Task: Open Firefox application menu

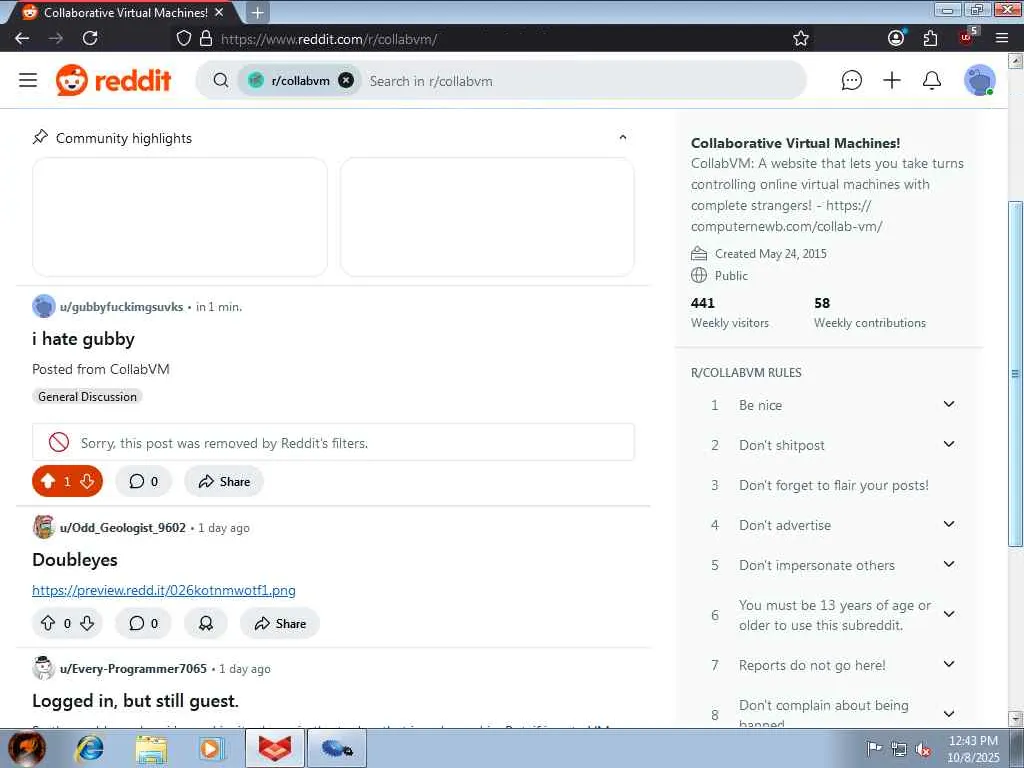Action: [x=1002, y=39]
